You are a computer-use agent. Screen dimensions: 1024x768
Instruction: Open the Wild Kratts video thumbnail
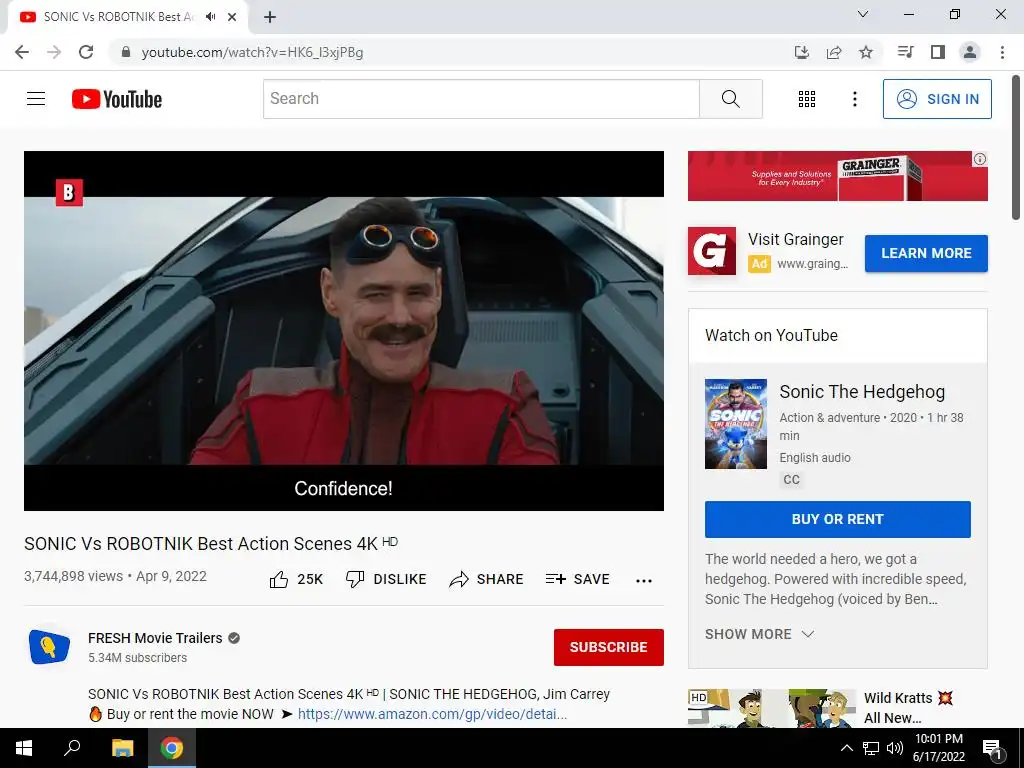coord(772,708)
